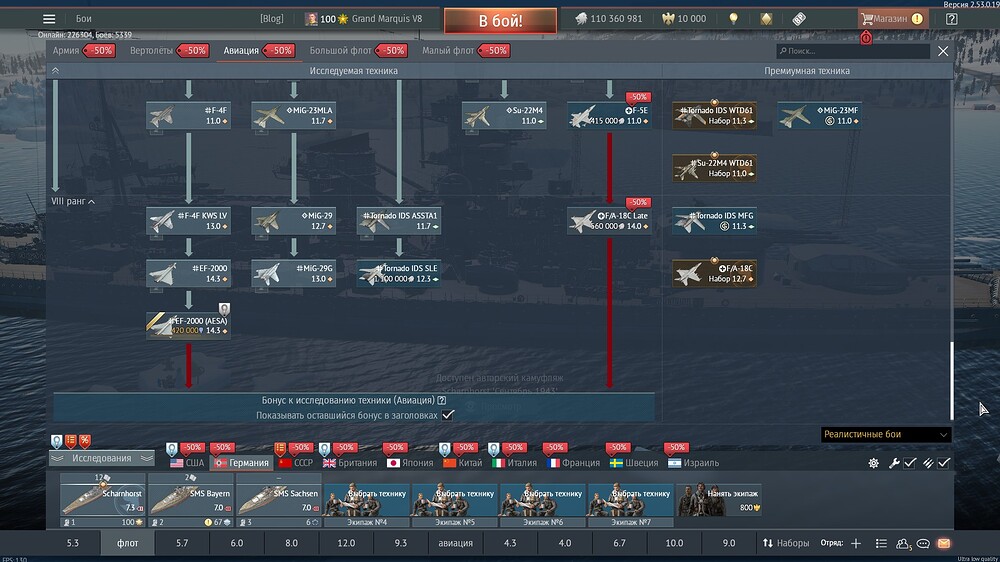
Task: Toggle 'Показывать оставшийся бонус в заголовках' checkbox
Action: [x=448, y=414]
